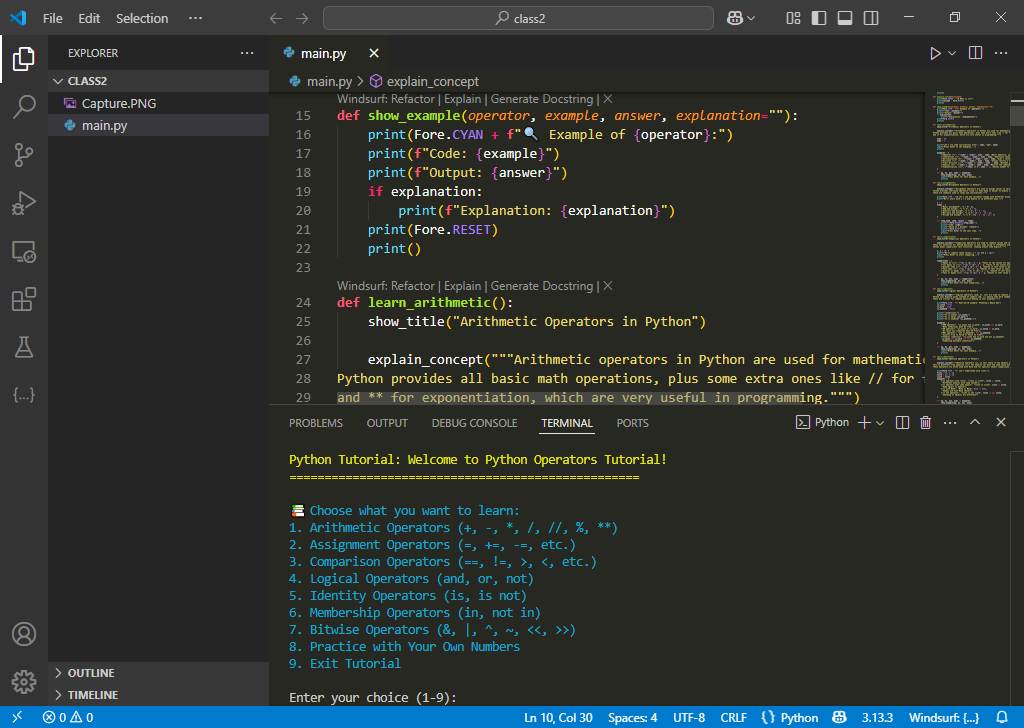Viewport: 1024px width, 728px height.
Task: Click Generate Docstring above show_example
Action: pyautogui.click(x=542, y=99)
